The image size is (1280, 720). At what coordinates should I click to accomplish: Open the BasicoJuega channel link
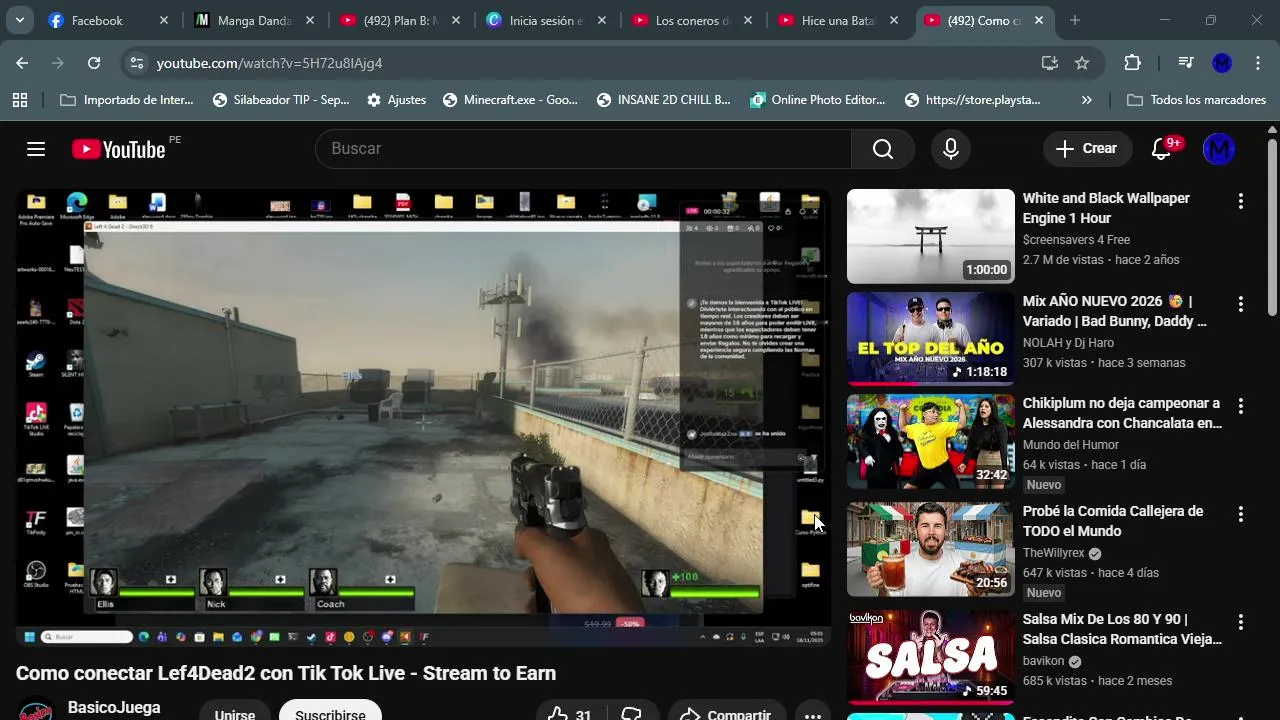click(x=114, y=708)
